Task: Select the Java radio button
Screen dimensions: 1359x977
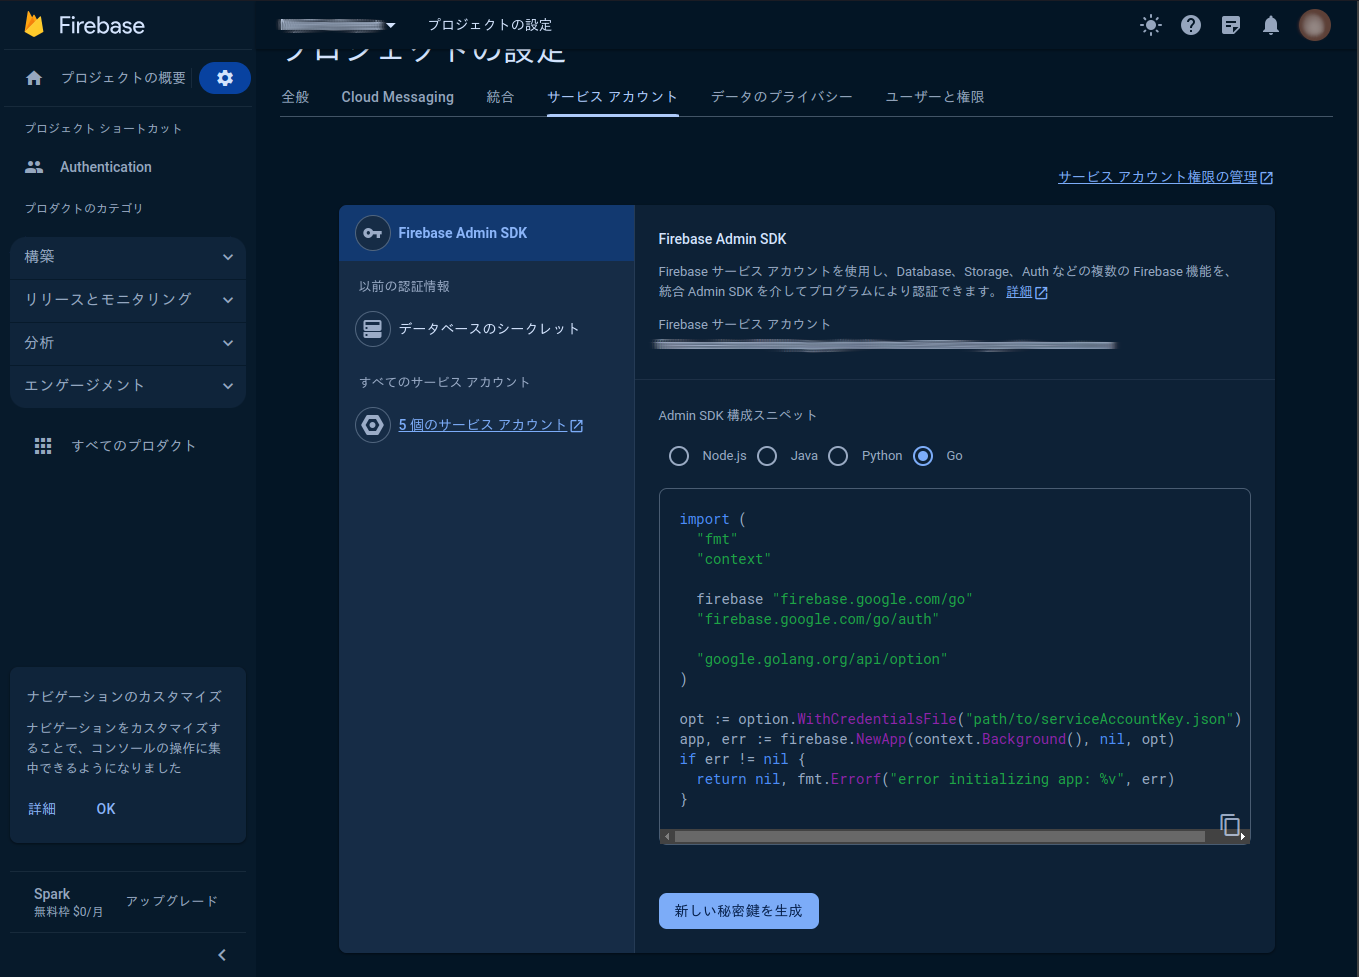Action: point(767,456)
